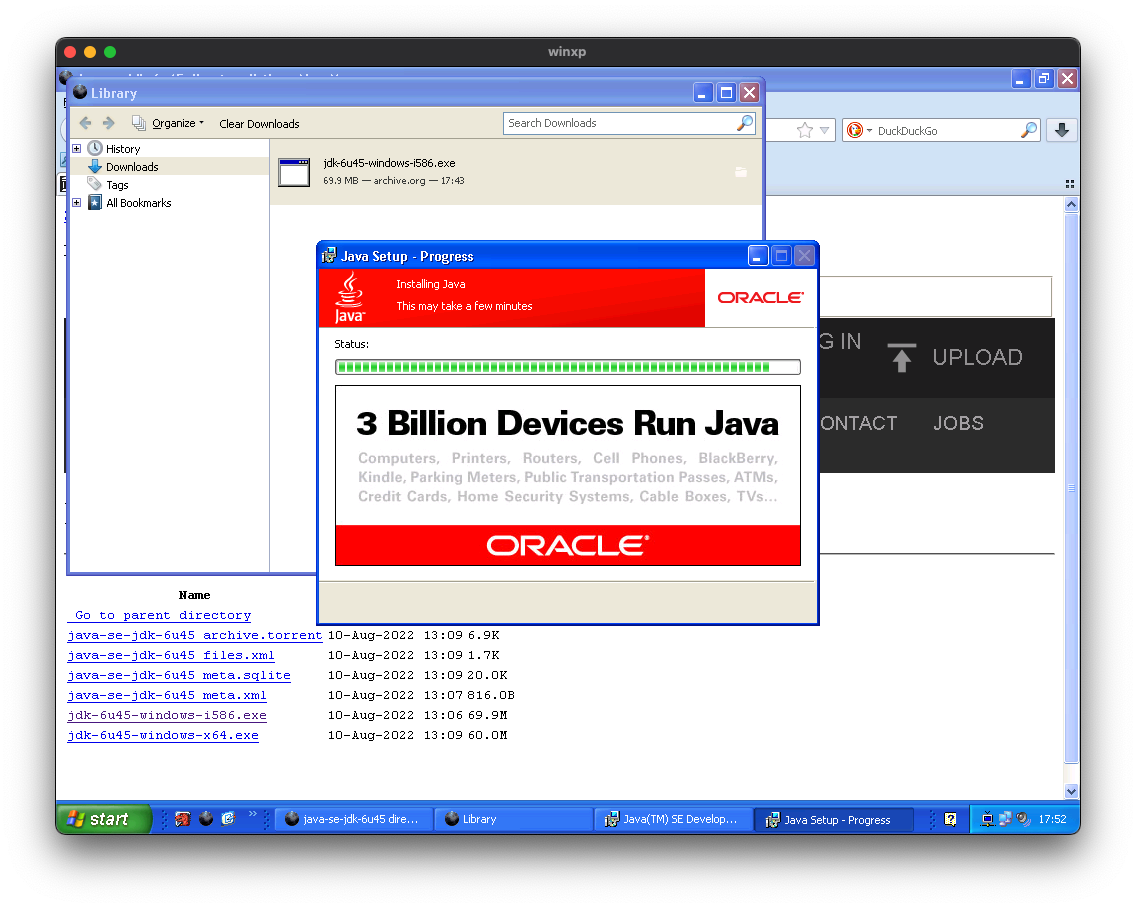
Task: Click the 17:52 taskbar clock
Action: [x=1052, y=820]
